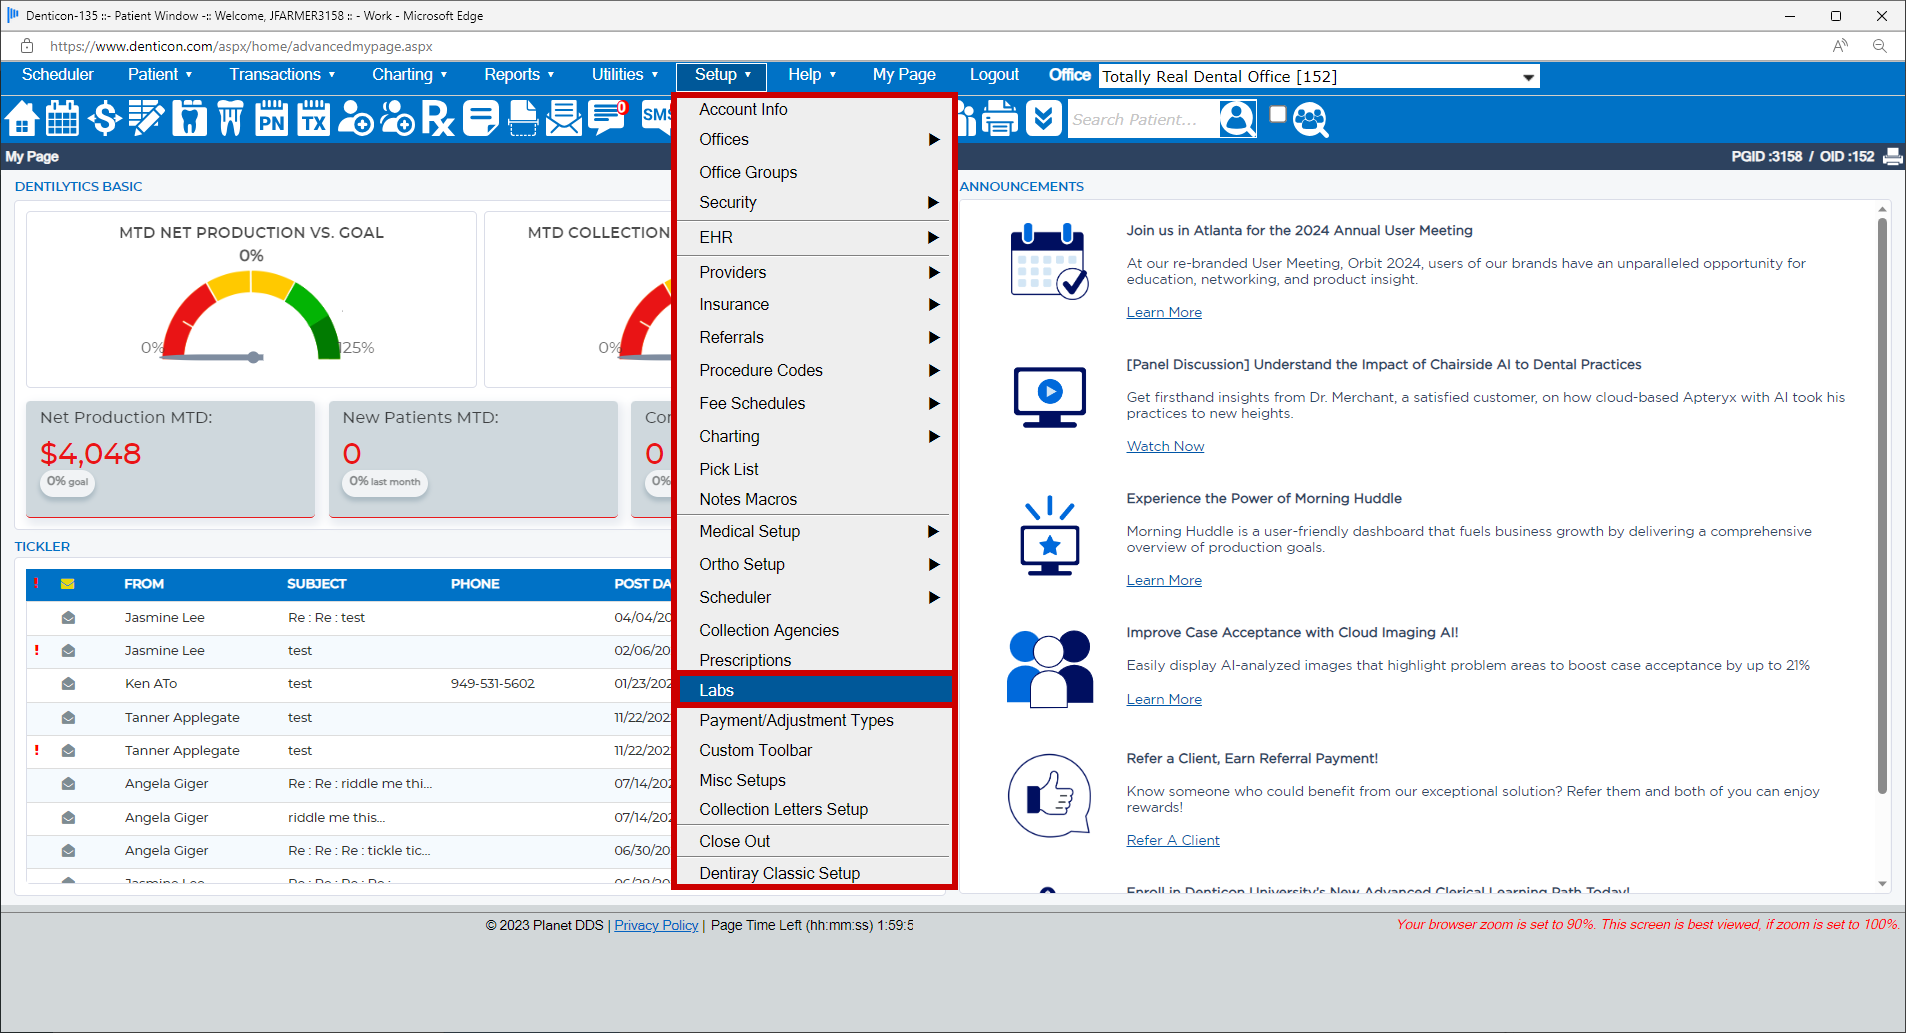Open the PN progress notes icon
The width and height of the screenshot is (1906, 1033).
(272, 118)
